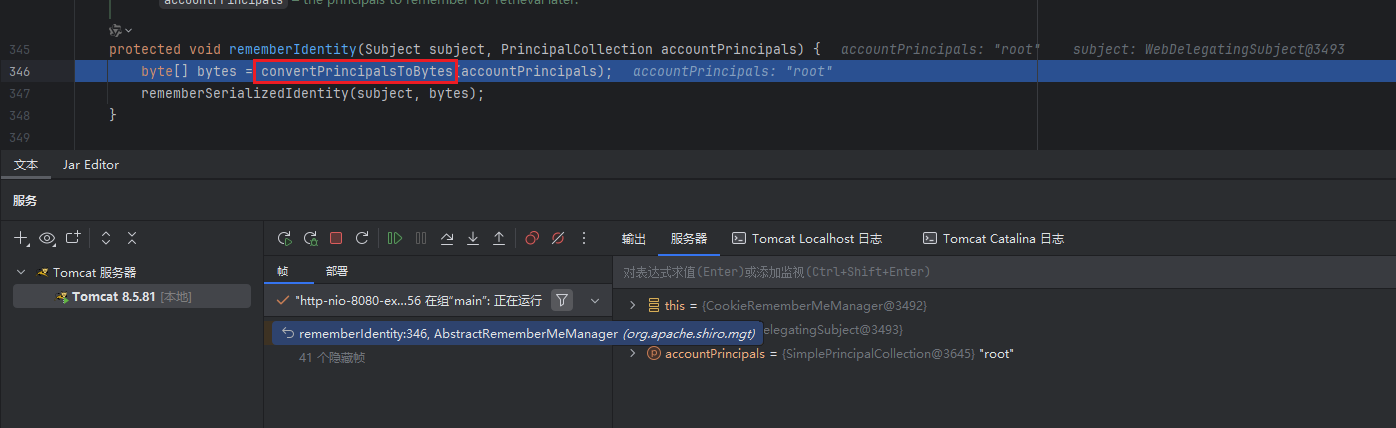Click the Step Into arrow icon
This screenshot has height=428, width=1396.
click(473, 239)
